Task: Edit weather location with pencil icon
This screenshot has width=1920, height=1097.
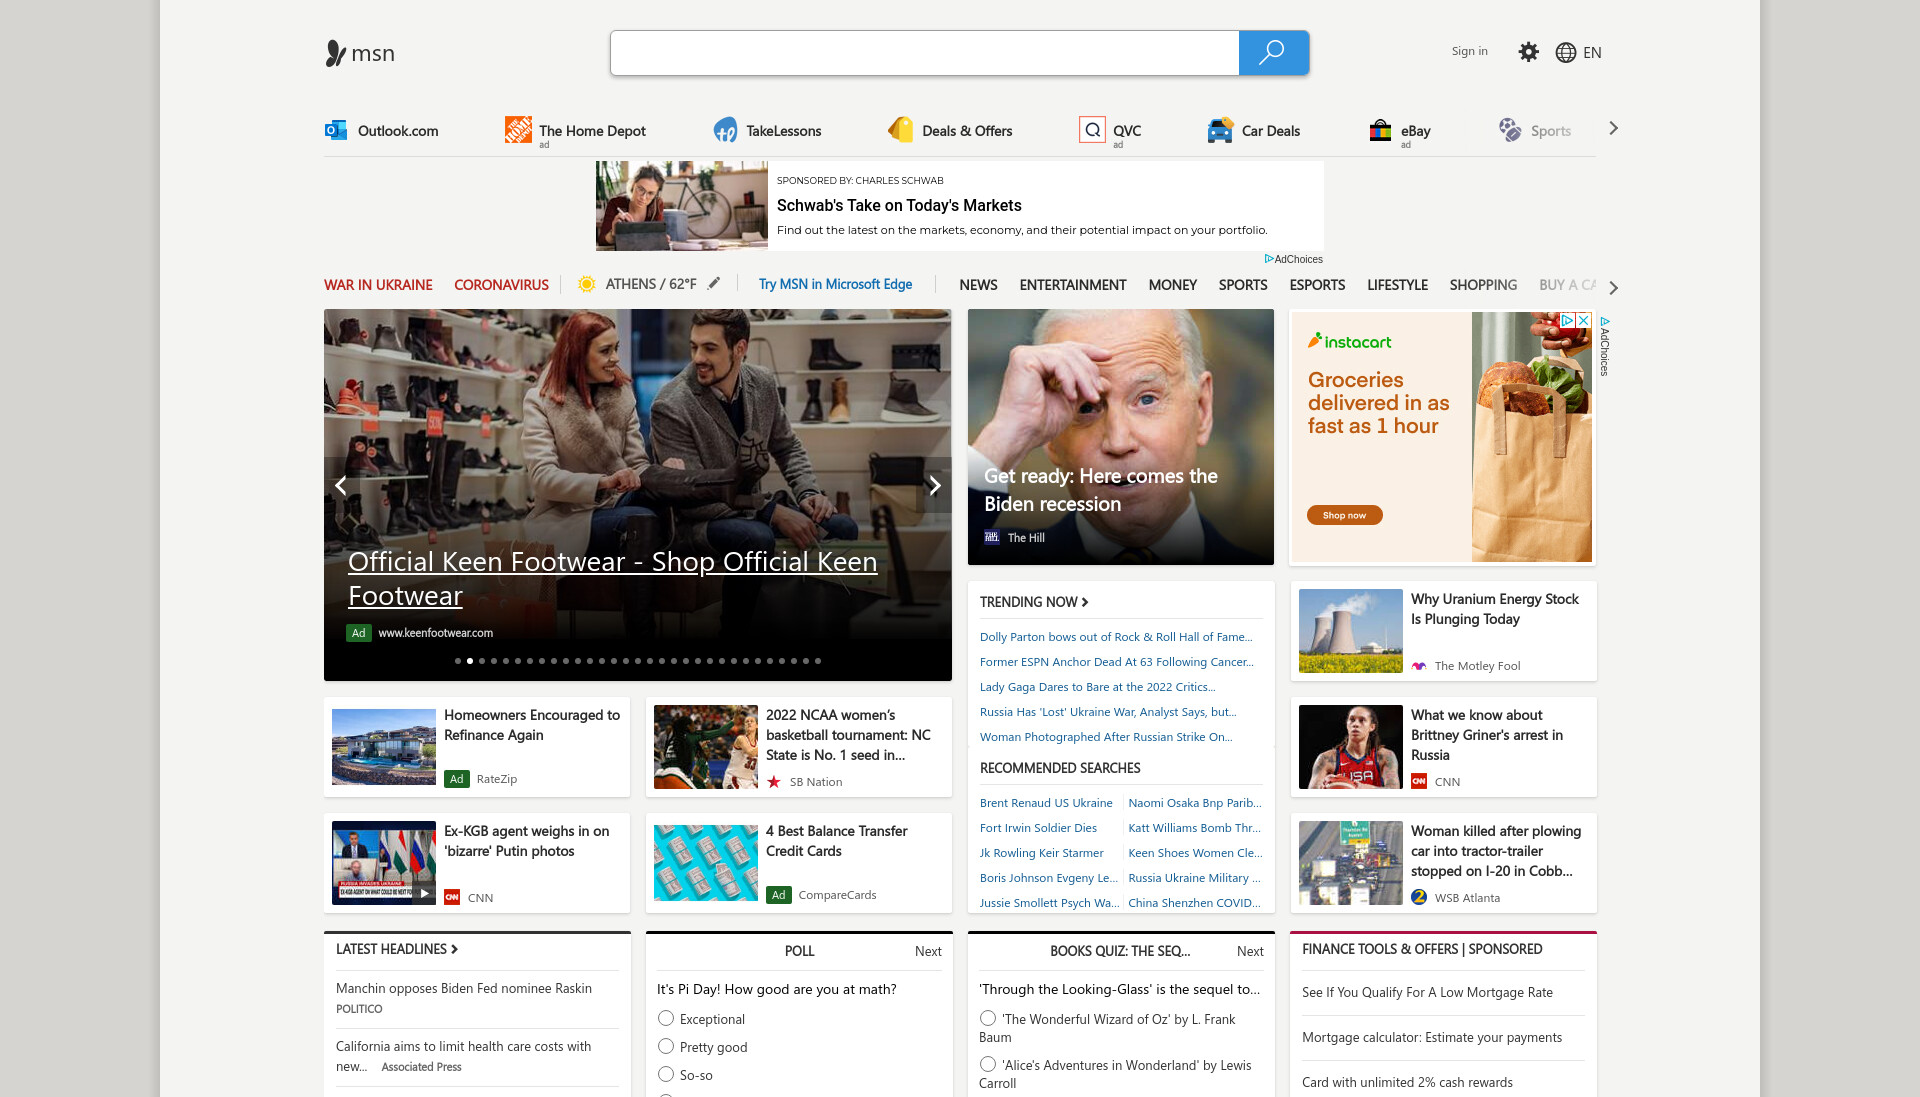Action: pos(714,284)
